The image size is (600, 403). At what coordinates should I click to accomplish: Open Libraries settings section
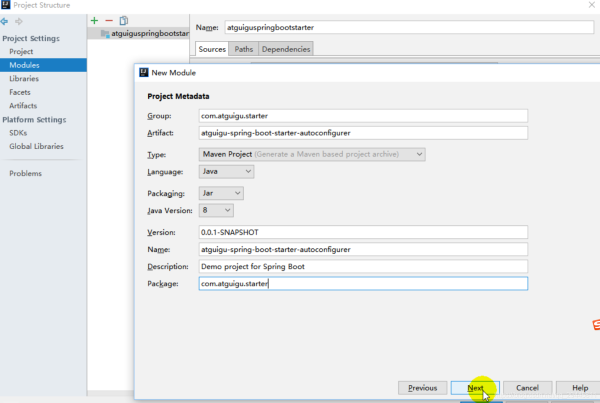24,78
